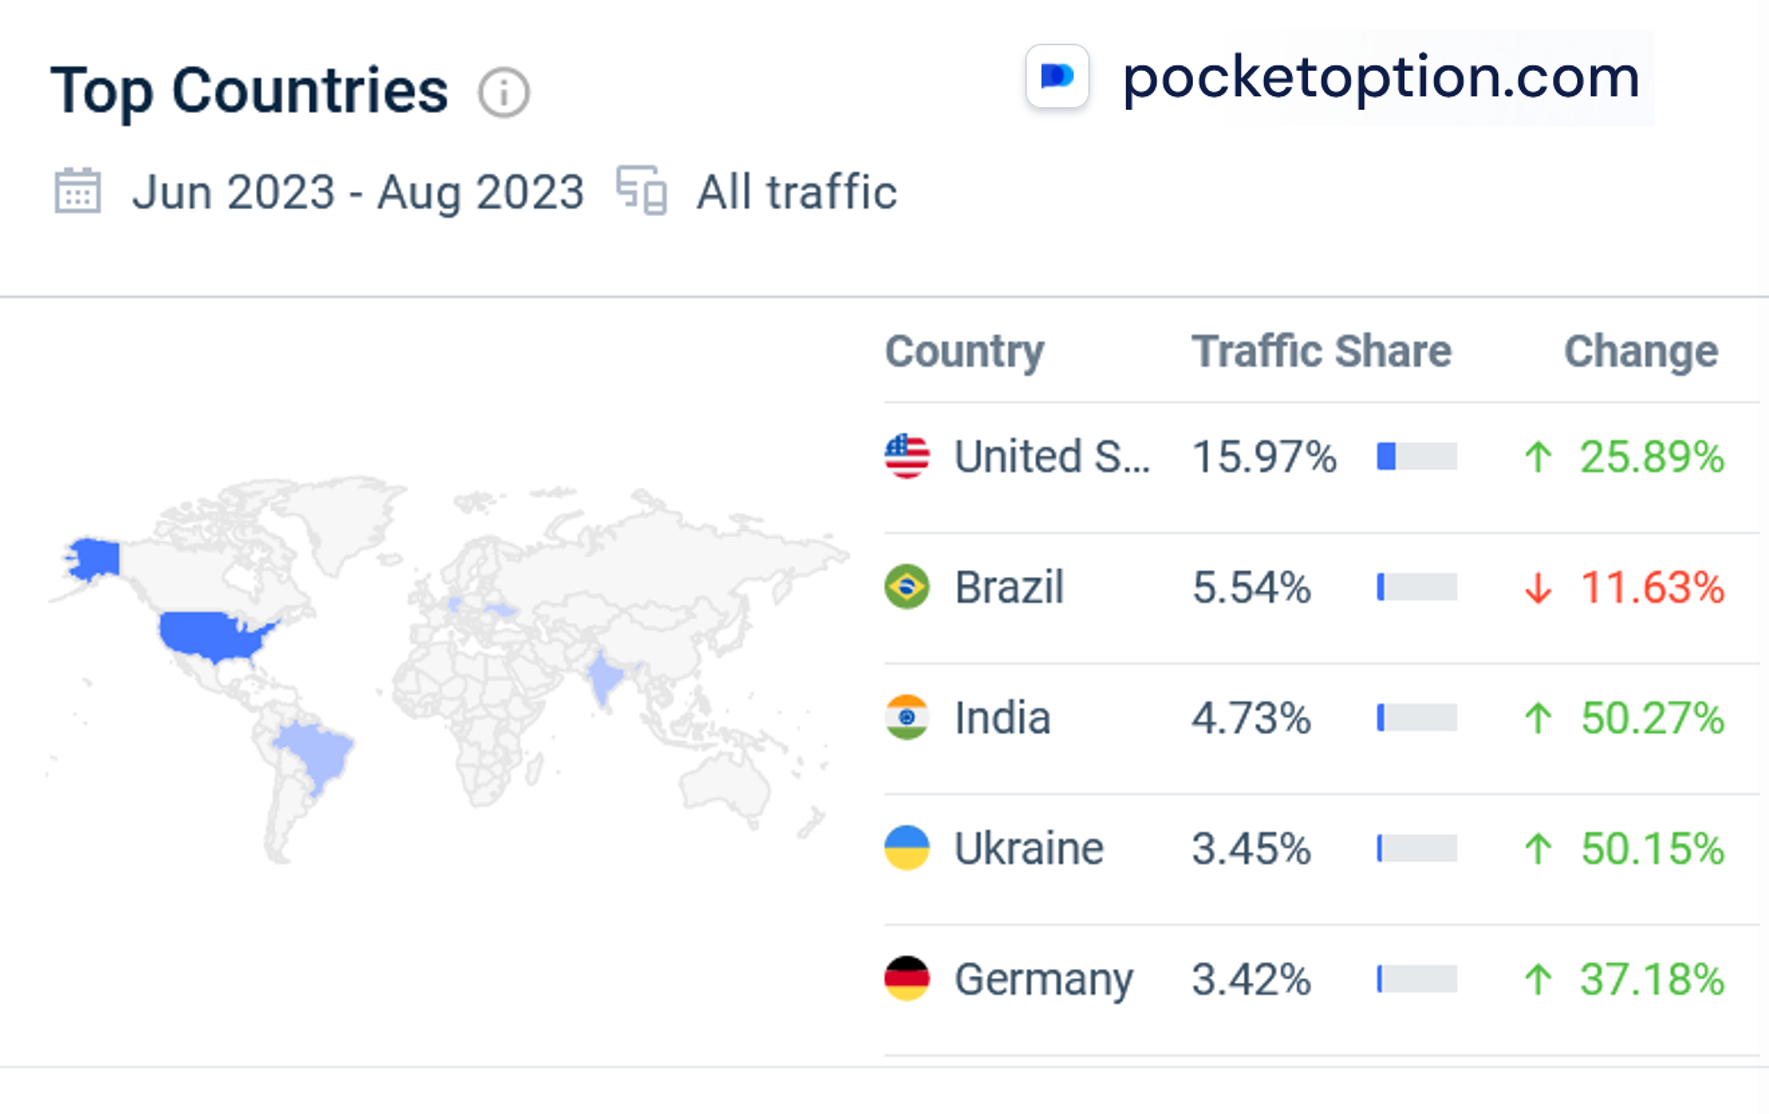
Task: Click the pocketoption.com logo icon
Action: click(x=1057, y=77)
